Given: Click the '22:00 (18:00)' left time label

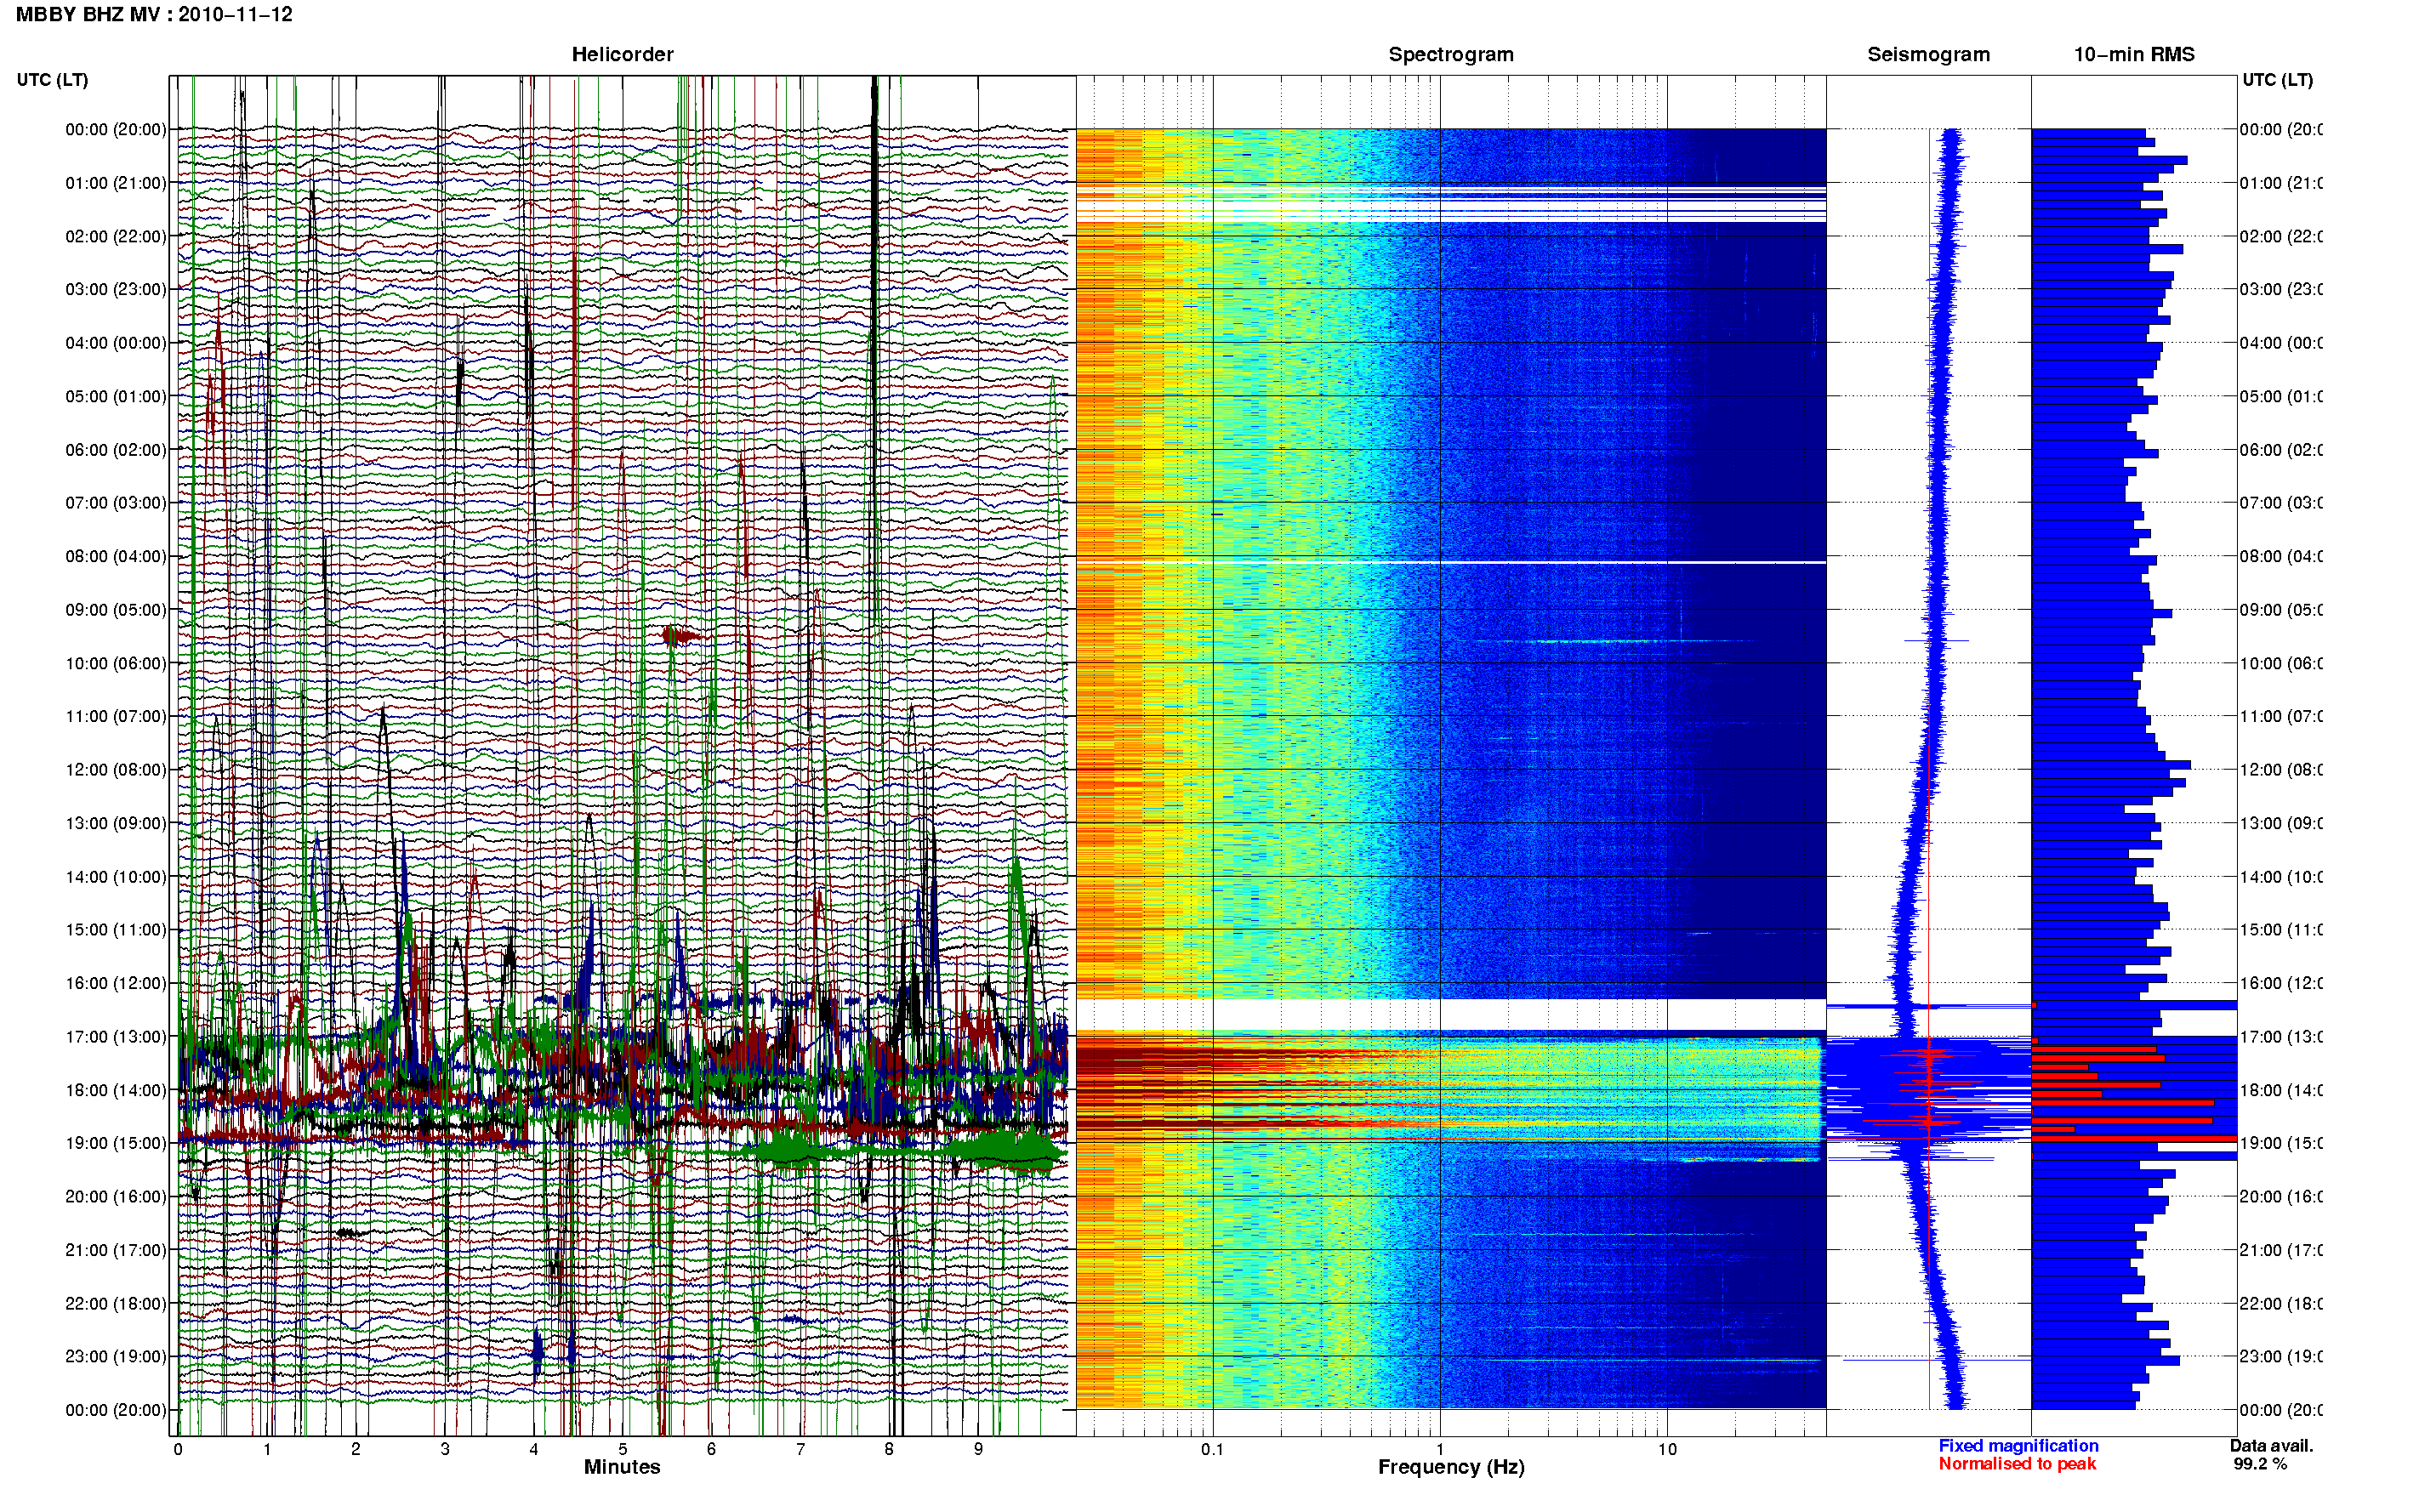Looking at the screenshot, I should (116, 1304).
